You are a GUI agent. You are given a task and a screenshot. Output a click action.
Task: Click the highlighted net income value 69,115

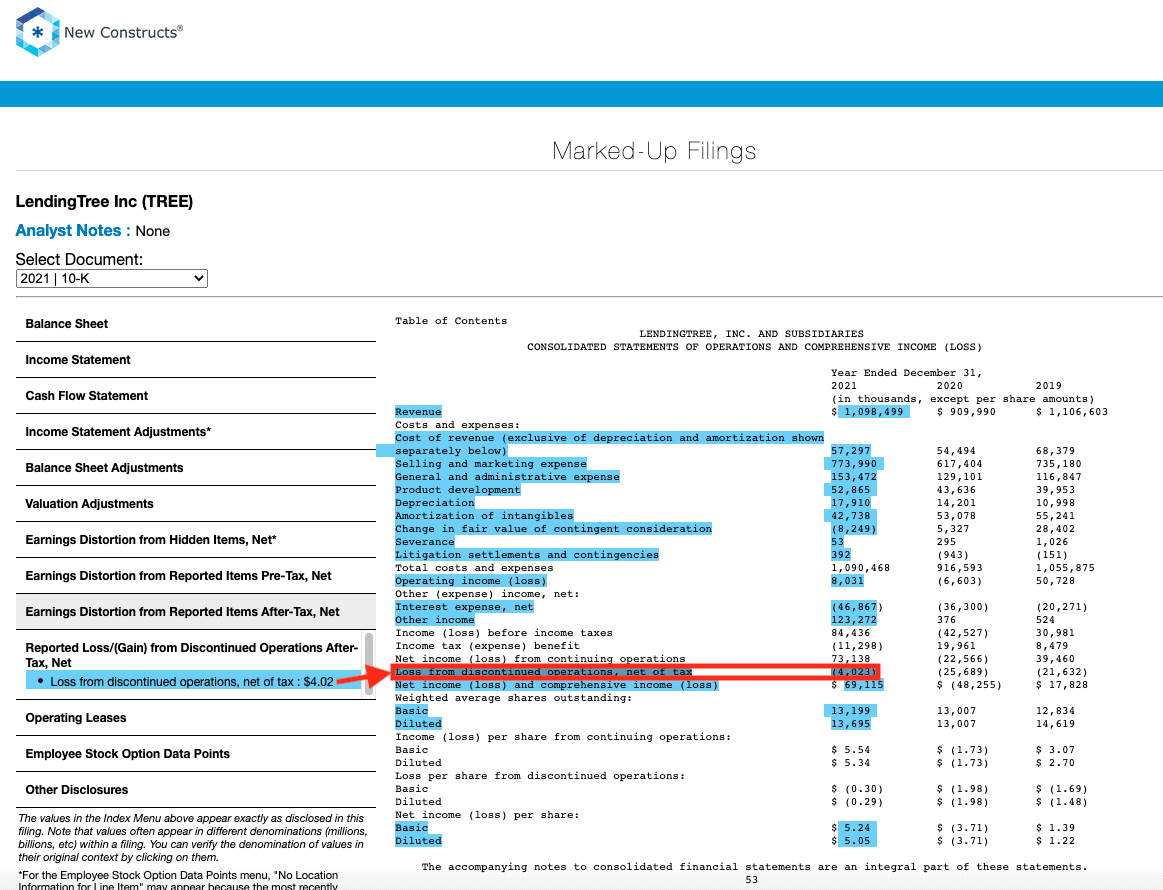point(863,685)
